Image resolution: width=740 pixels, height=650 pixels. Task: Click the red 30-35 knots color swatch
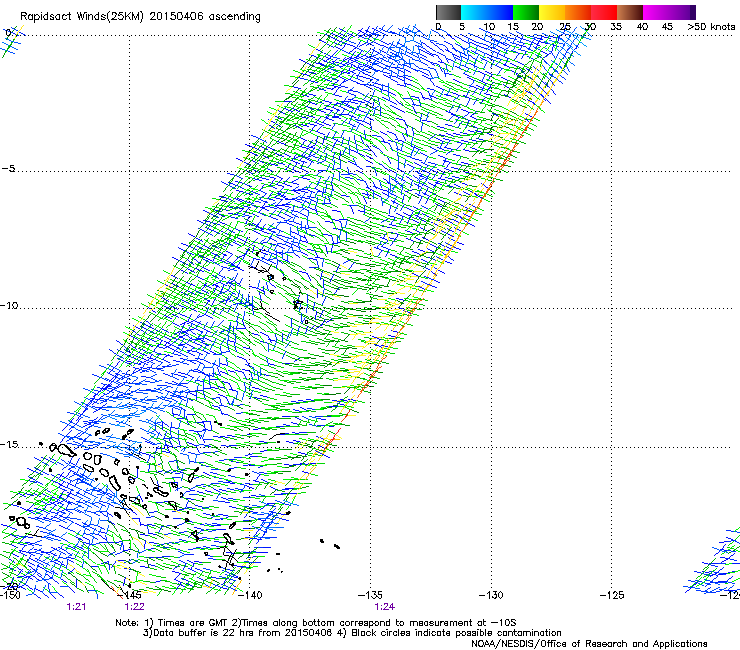[x=604, y=12]
